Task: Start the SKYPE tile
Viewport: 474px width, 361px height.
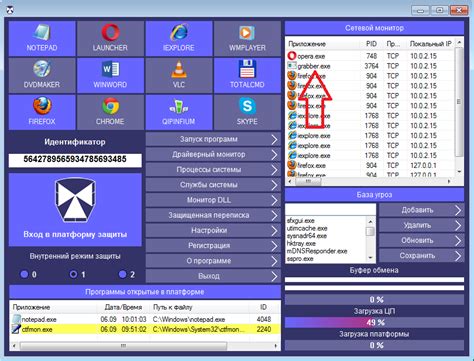Action: click(247, 112)
